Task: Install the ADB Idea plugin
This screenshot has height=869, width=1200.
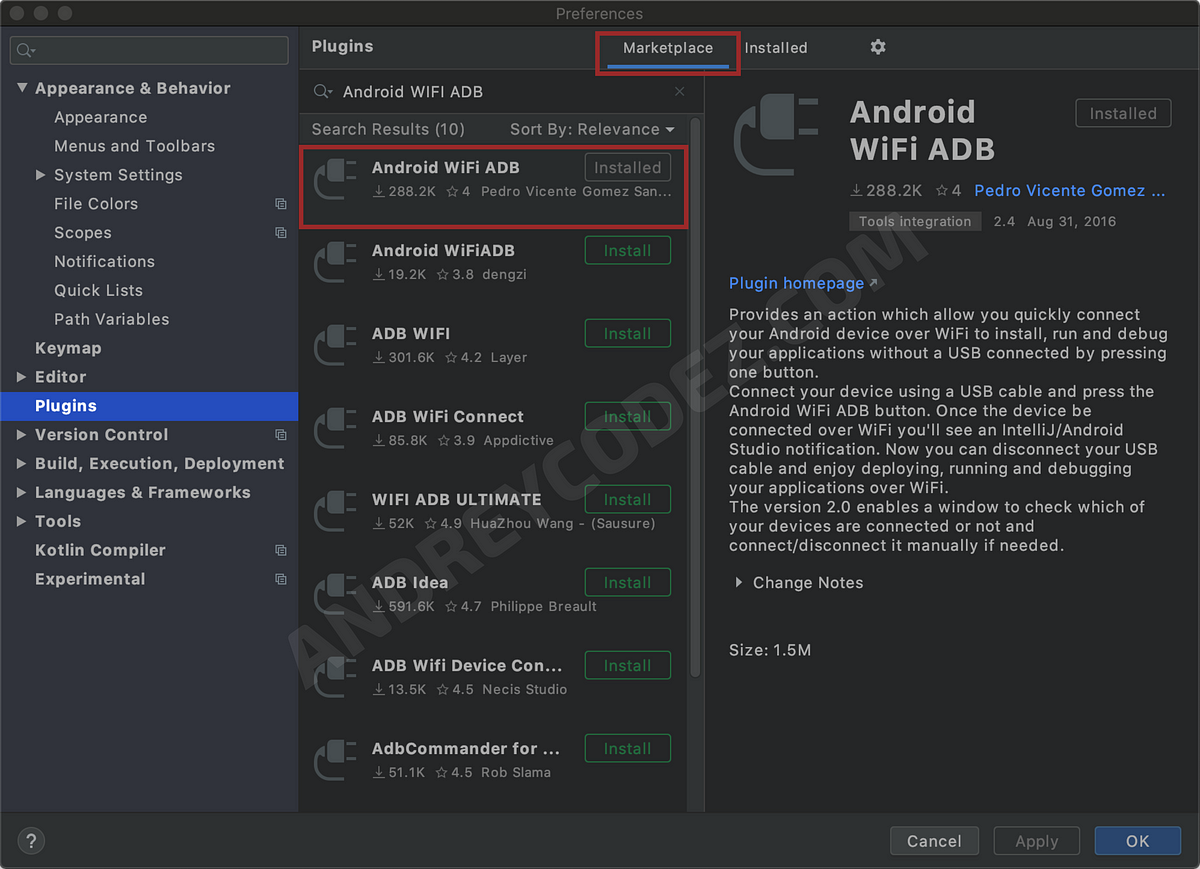Action: (x=627, y=583)
